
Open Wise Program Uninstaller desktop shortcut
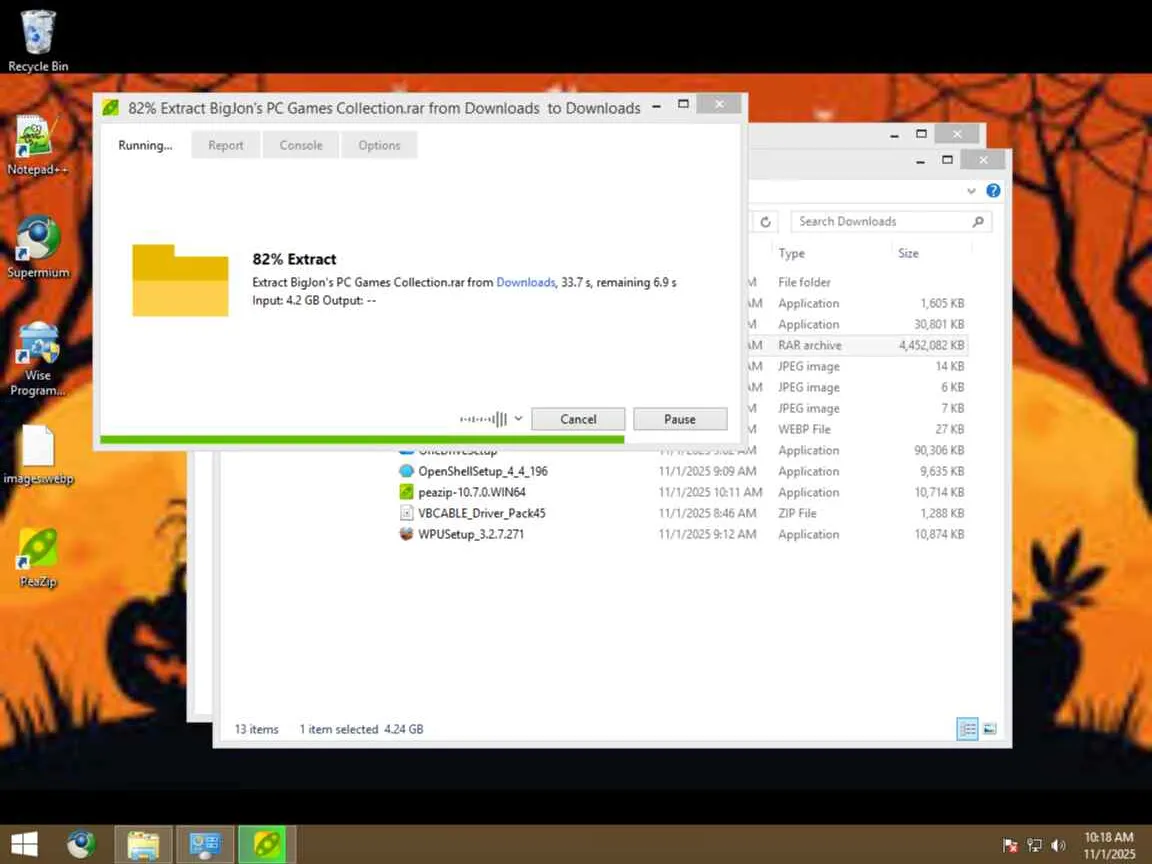coord(37,359)
